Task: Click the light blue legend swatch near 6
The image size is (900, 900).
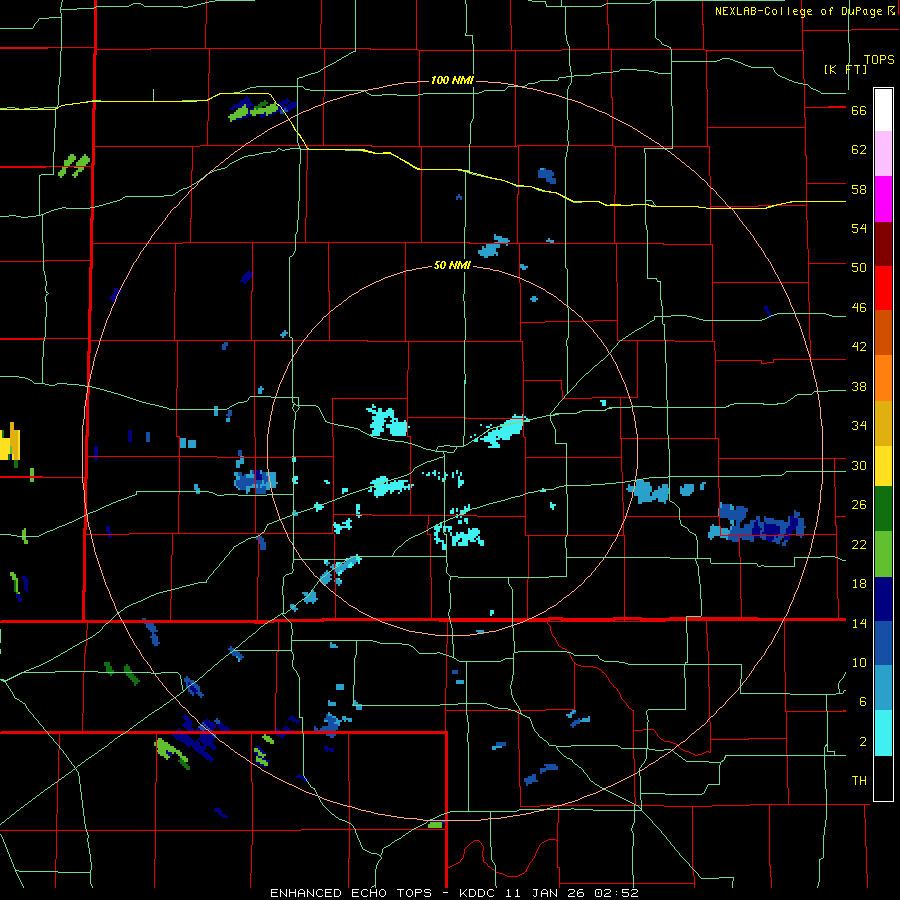Action: tap(883, 688)
